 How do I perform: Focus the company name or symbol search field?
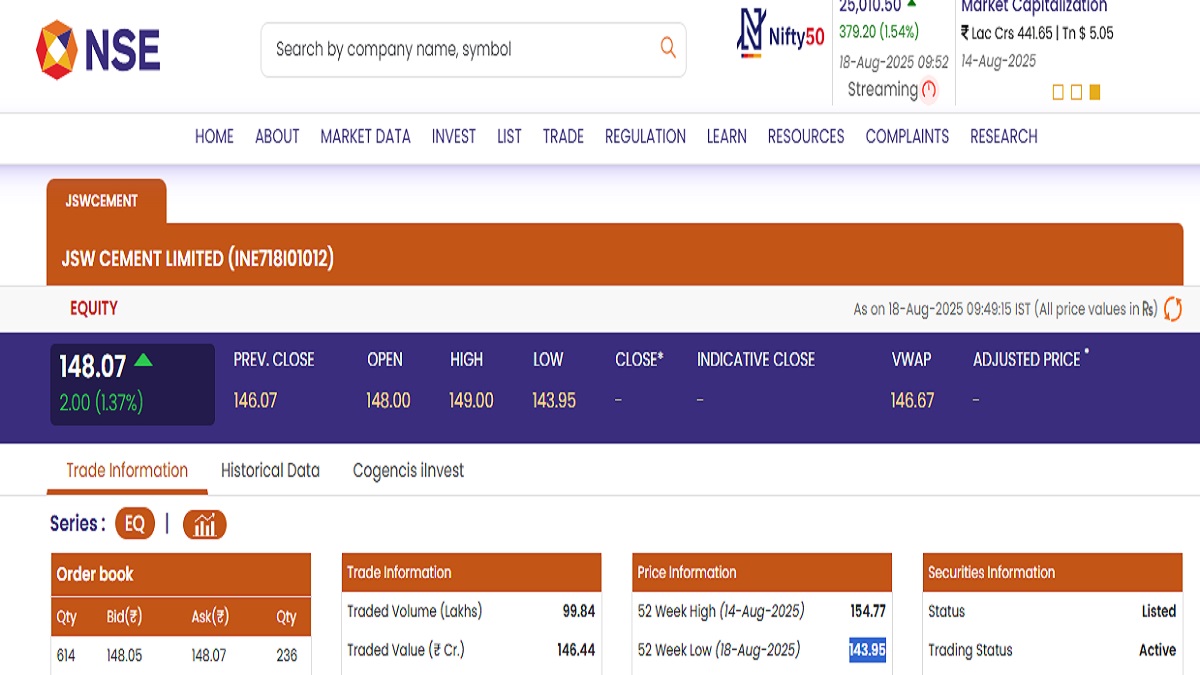click(x=460, y=49)
